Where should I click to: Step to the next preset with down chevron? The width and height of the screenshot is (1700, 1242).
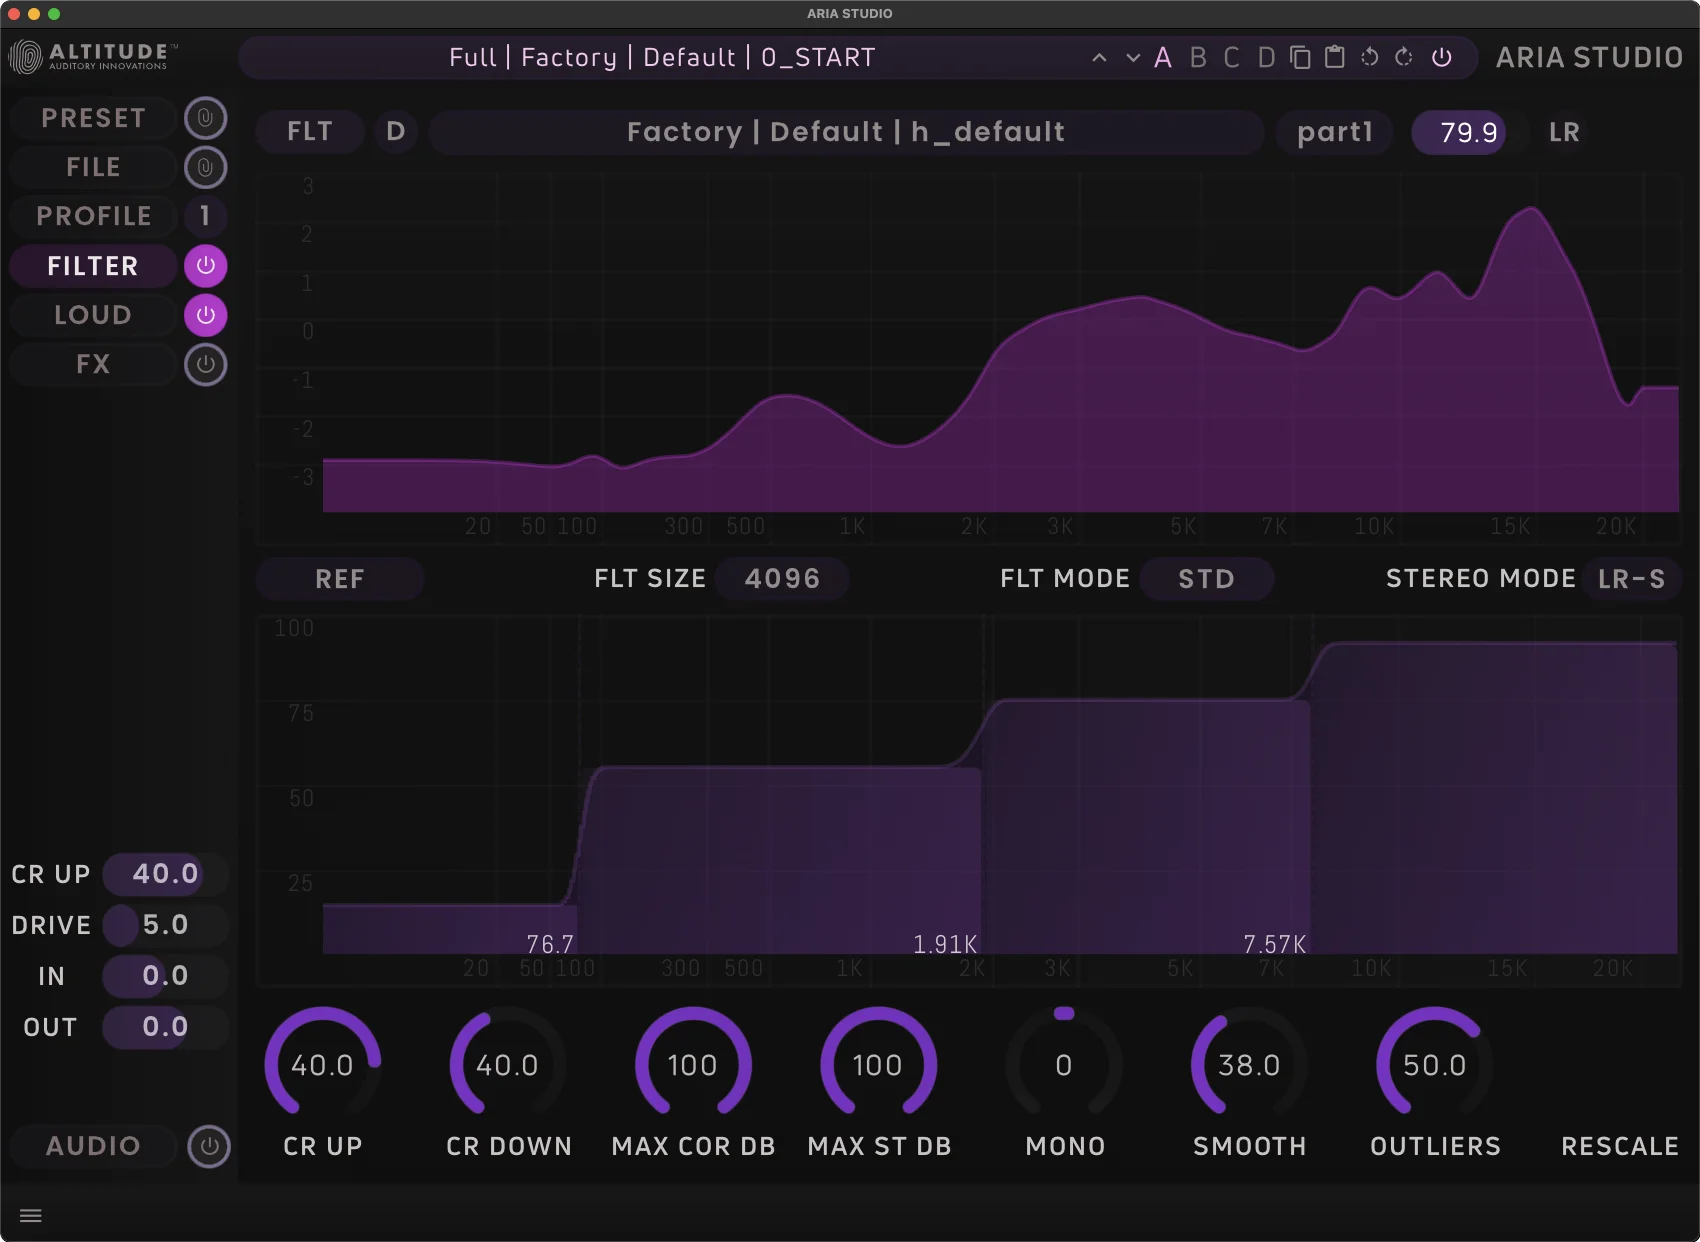[x=1132, y=57]
